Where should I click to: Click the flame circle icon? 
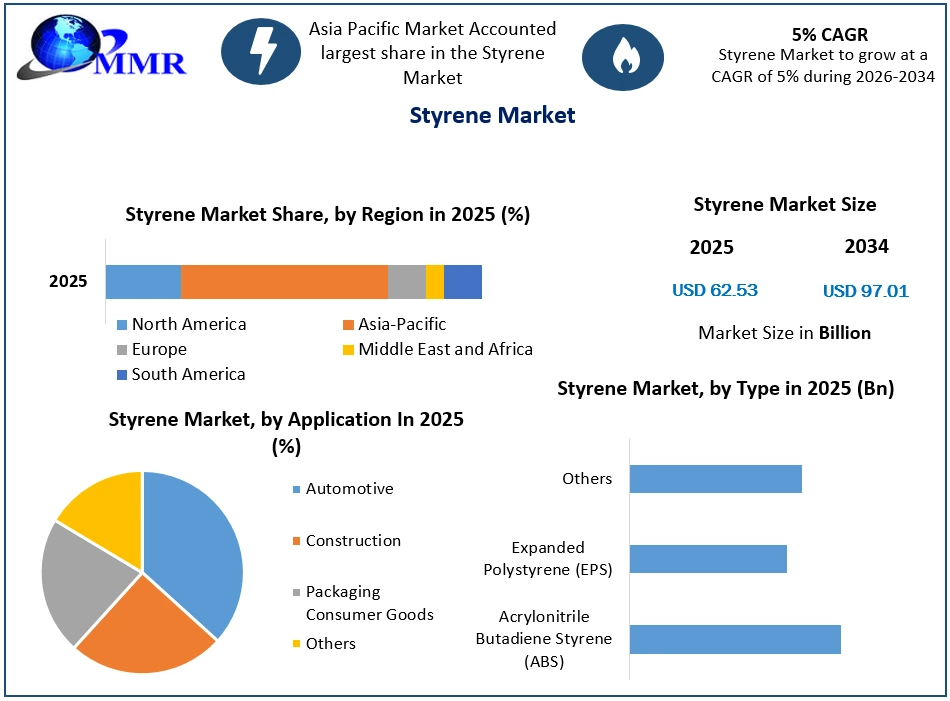(623, 58)
